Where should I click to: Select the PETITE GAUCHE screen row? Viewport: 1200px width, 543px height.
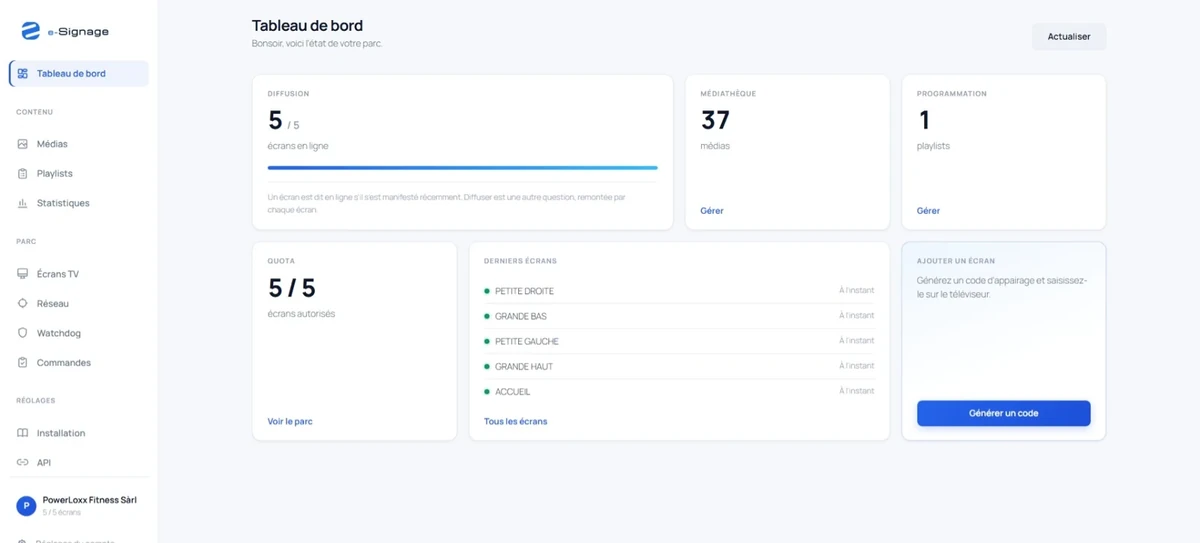click(x=679, y=341)
